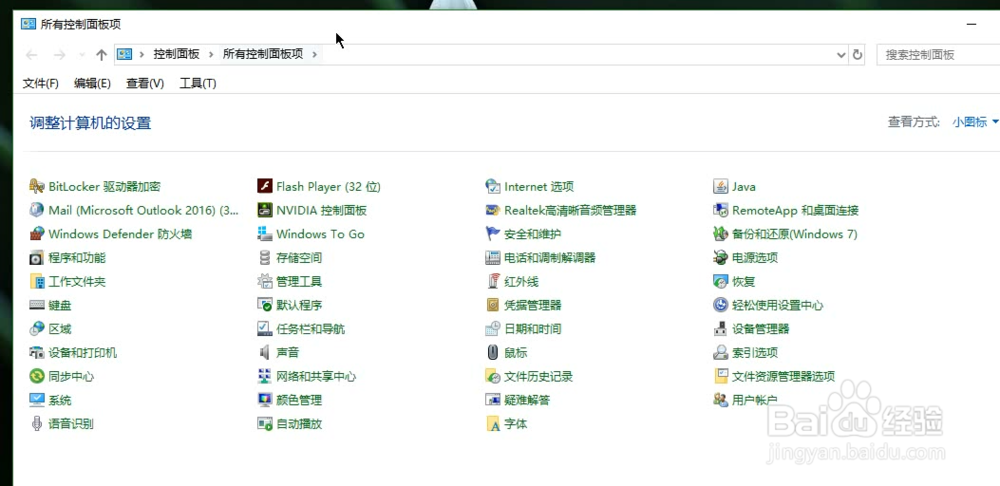
Task: Open the 设备管理器 icon
Action: [x=721, y=328]
